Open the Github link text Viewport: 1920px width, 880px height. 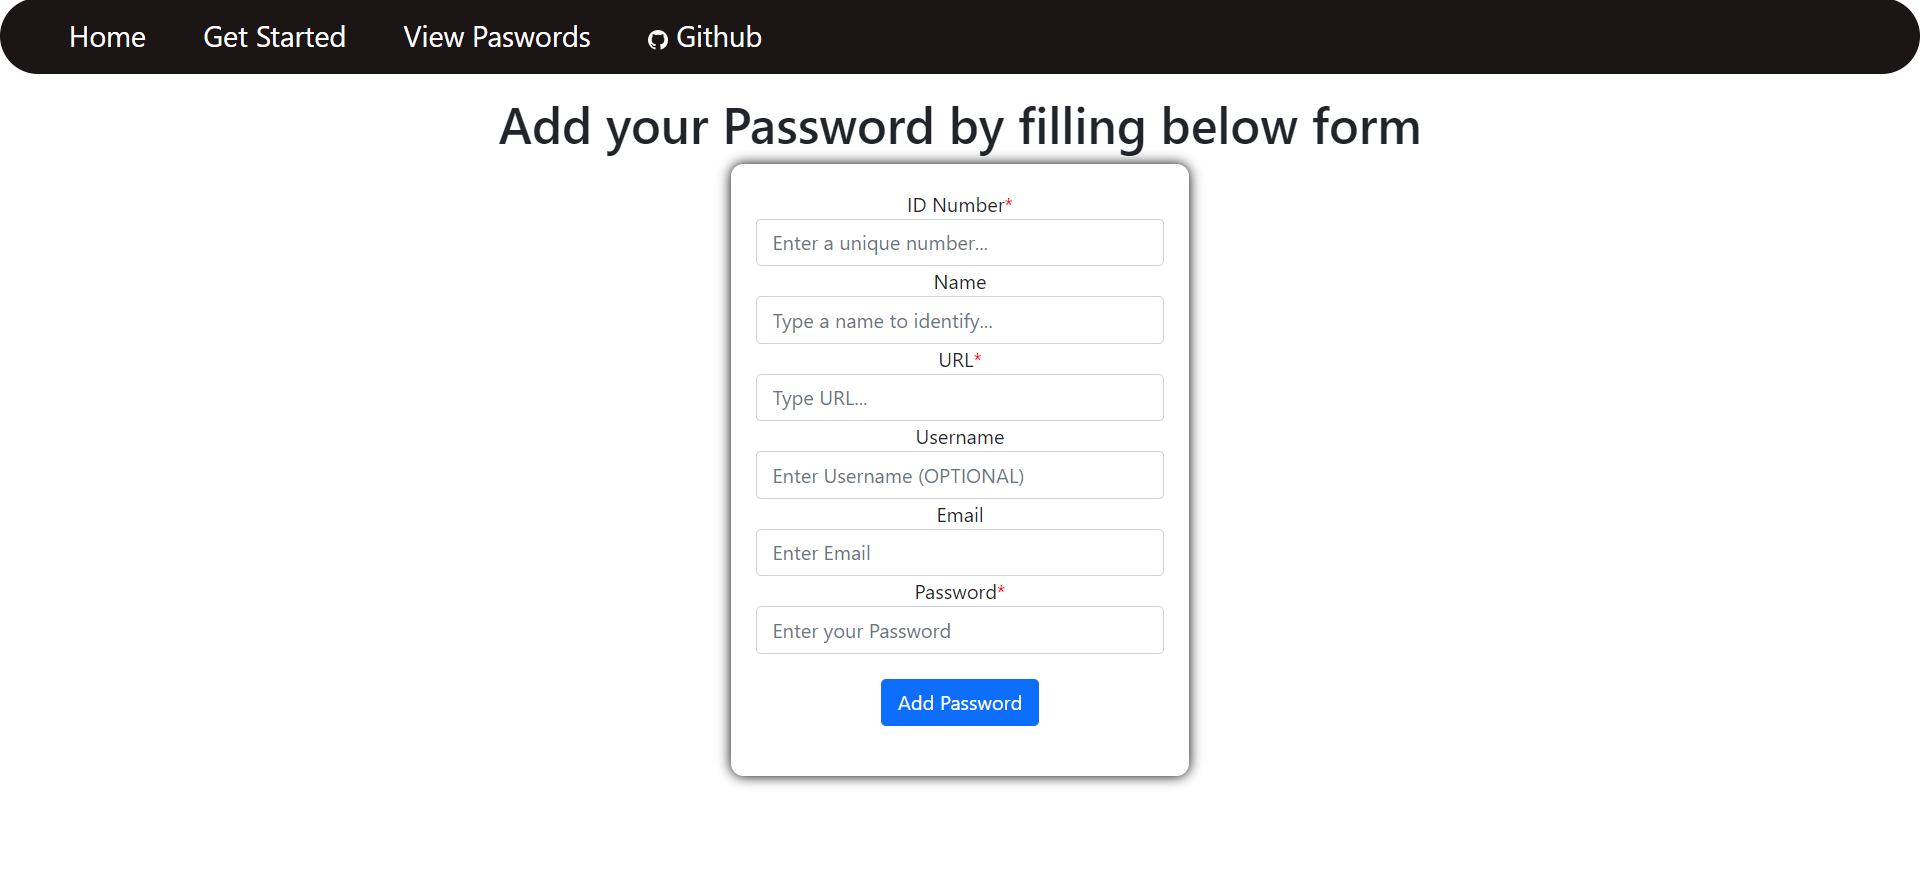click(719, 37)
